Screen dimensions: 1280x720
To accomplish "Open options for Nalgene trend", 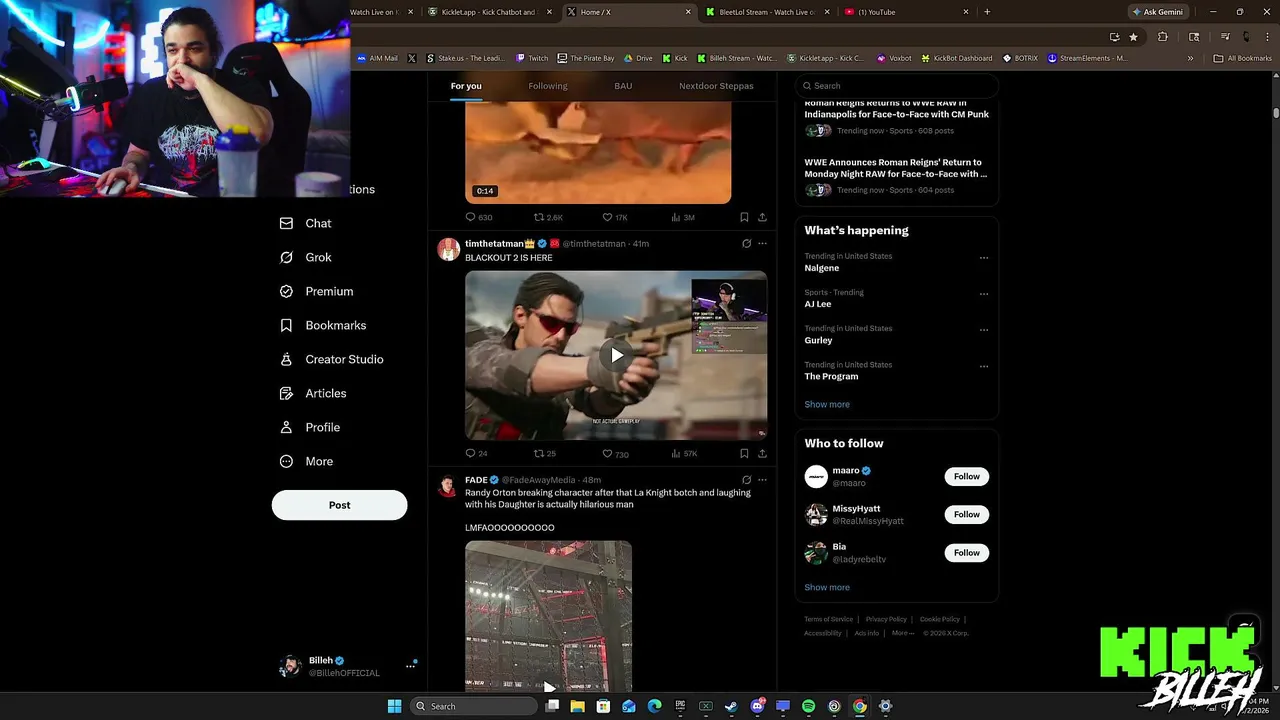I will tap(984, 258).
